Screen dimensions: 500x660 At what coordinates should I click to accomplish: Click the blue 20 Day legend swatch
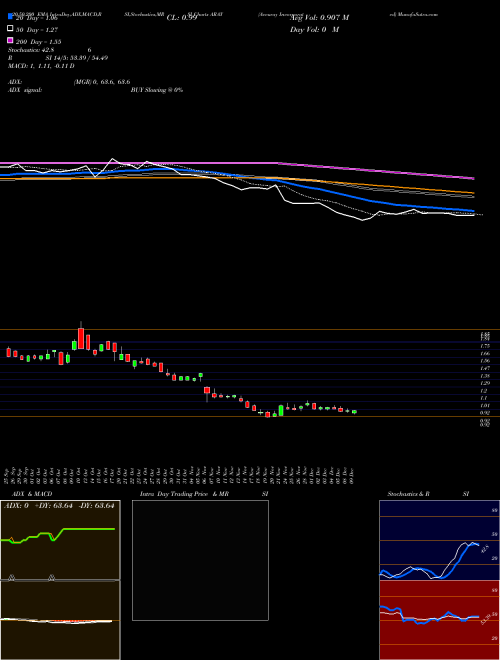click(10, 17)
